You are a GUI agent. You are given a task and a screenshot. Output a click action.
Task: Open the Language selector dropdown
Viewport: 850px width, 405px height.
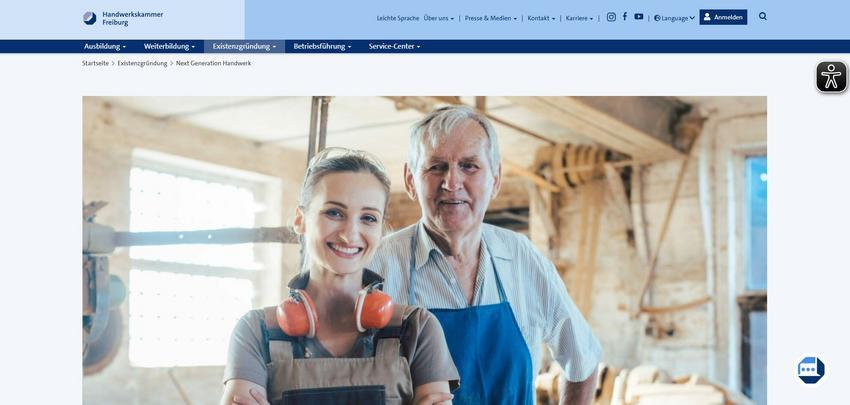coord(674,18)
